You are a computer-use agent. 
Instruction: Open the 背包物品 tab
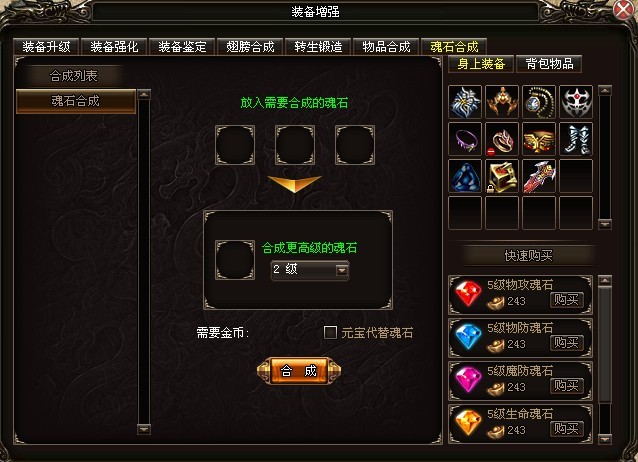click(x=549, y=64)
